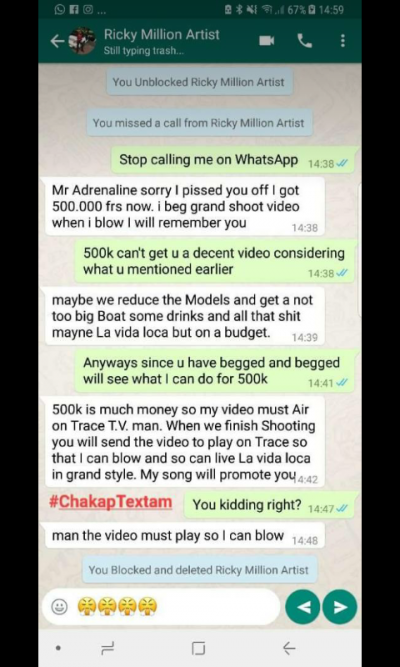The image size is (400, 667).
Task: Tap the left-pointing green round button
Action: tap(303, 607)
